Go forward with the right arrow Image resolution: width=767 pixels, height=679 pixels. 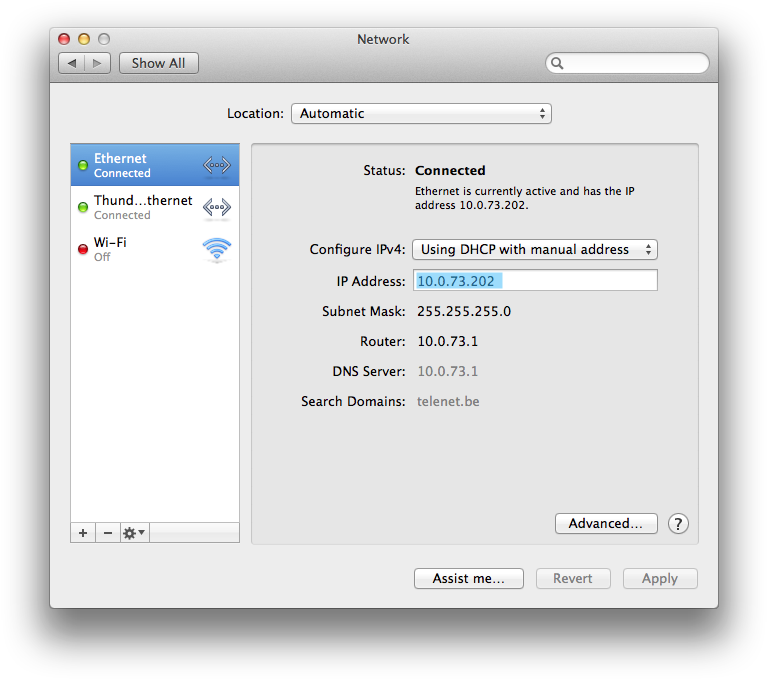coord(97,63)
